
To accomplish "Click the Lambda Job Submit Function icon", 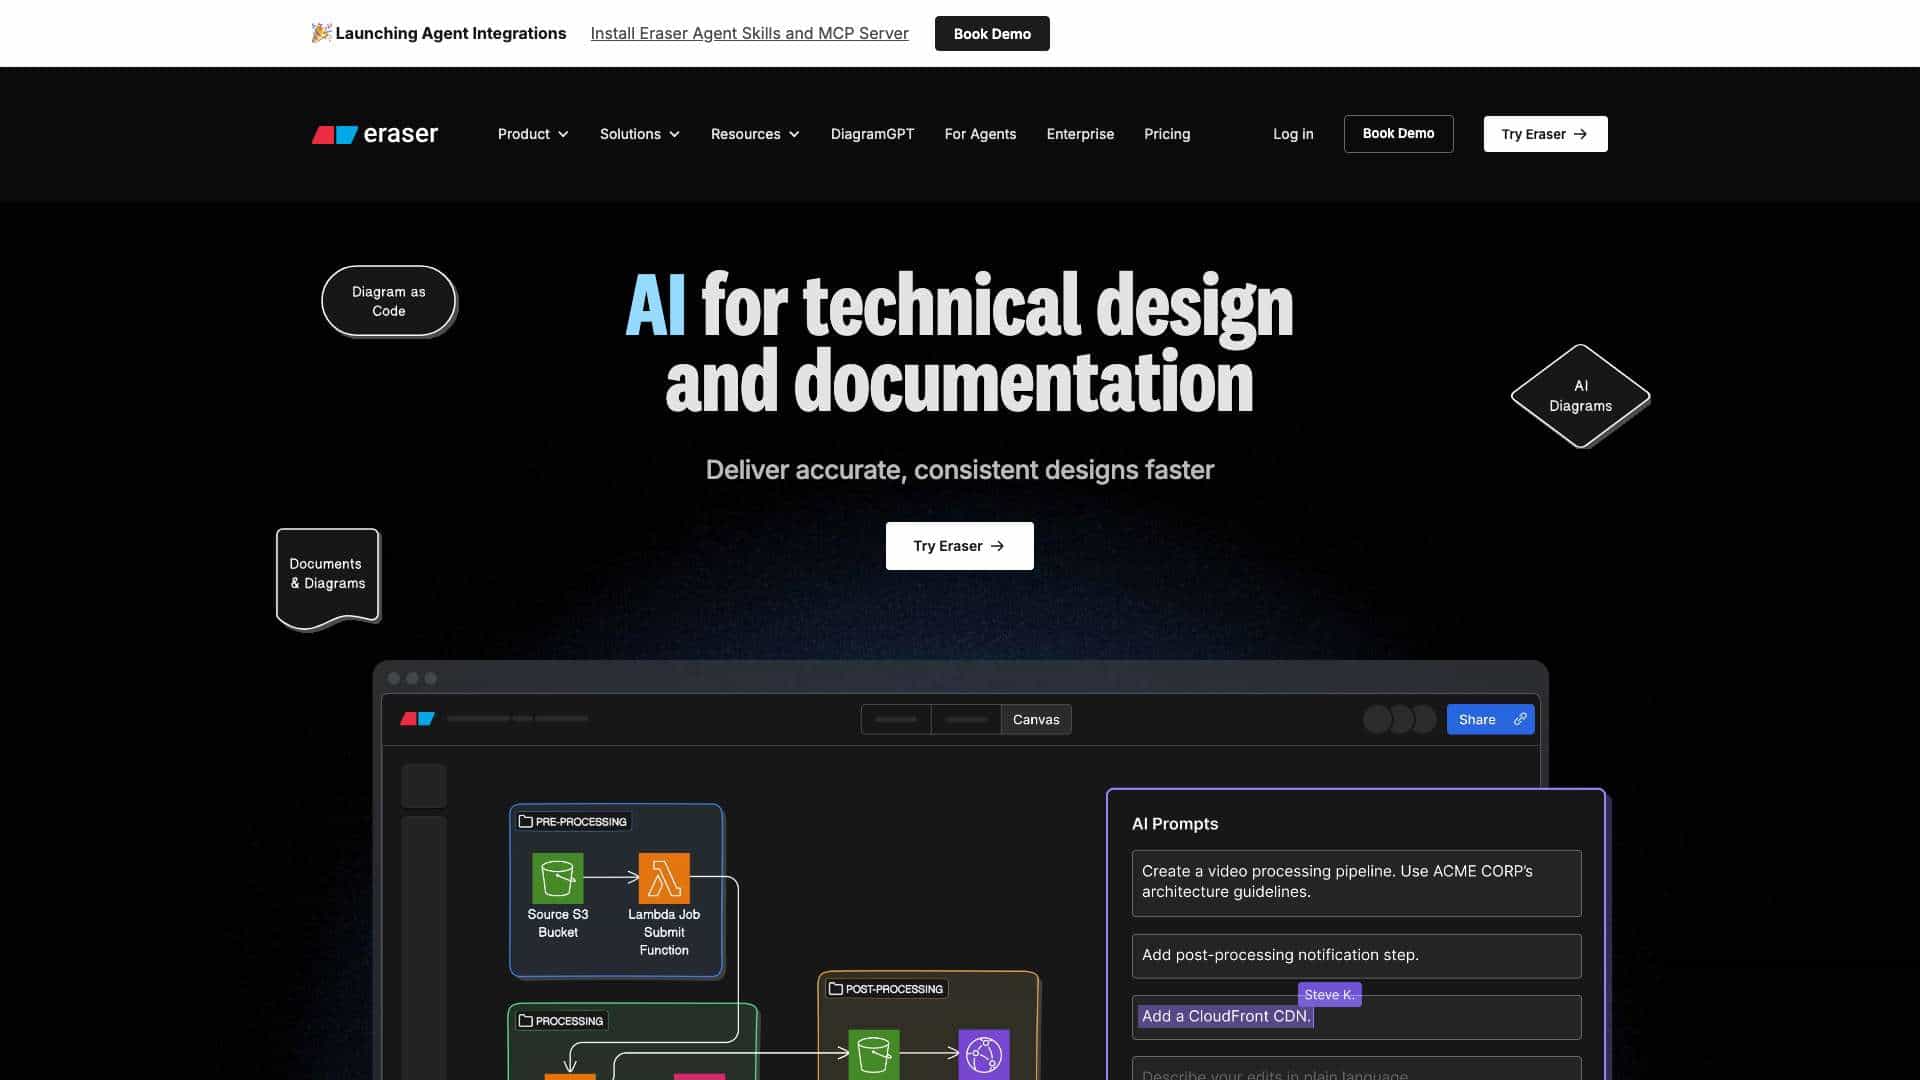I will (664, 878).
